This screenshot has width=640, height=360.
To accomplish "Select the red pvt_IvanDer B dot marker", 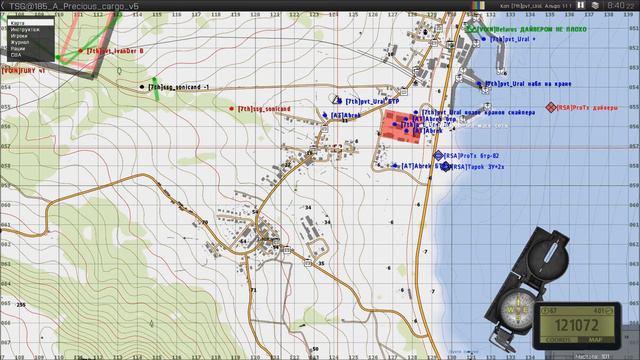I will [80, 51].
